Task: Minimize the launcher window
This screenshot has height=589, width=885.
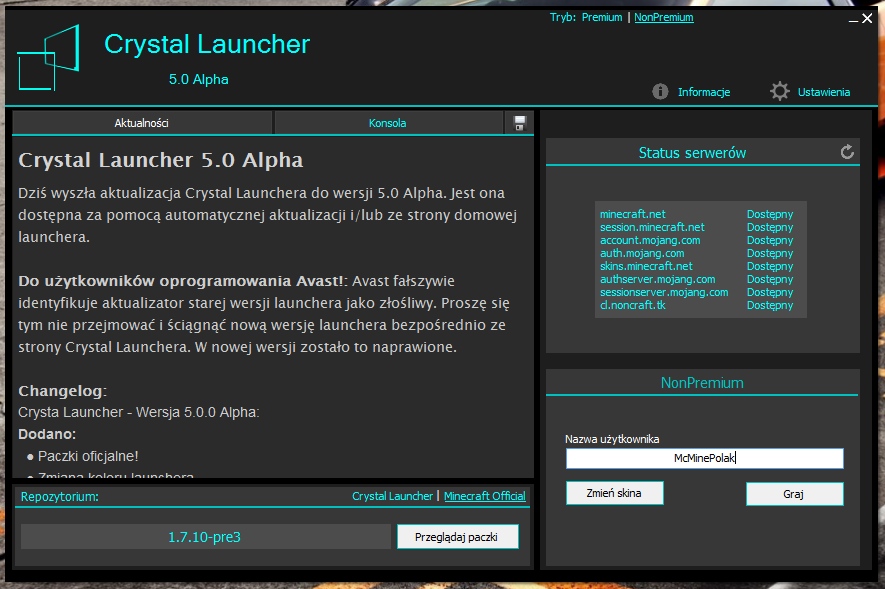Action: (853, 20)
